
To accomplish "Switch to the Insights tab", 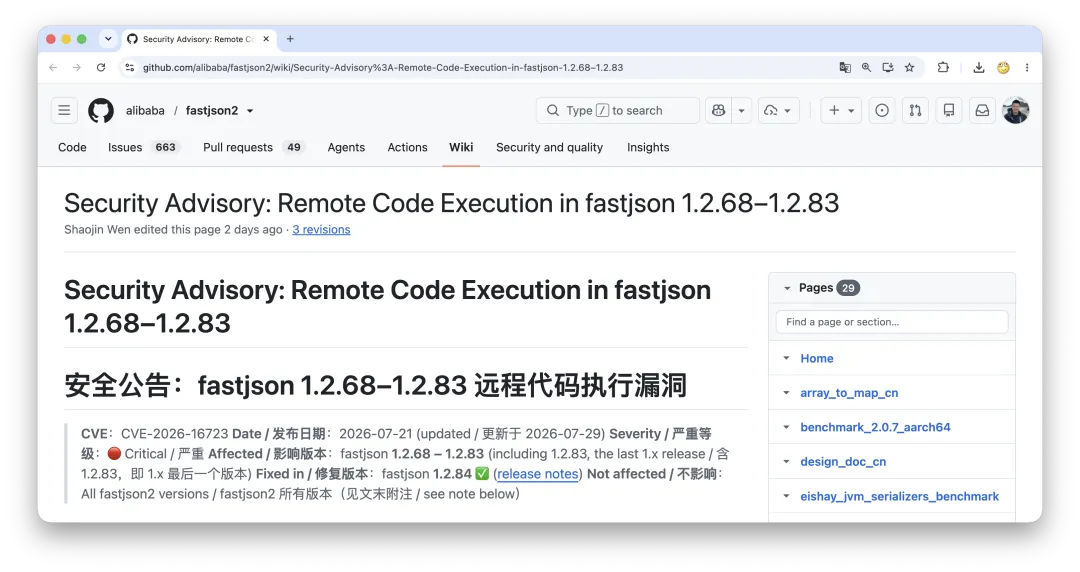I will (648, 147).
